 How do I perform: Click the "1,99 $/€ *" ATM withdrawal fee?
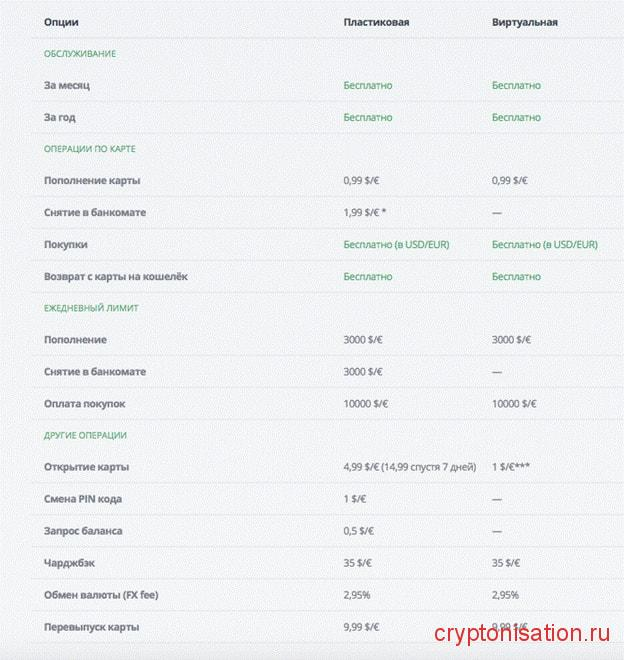(365, 213)
